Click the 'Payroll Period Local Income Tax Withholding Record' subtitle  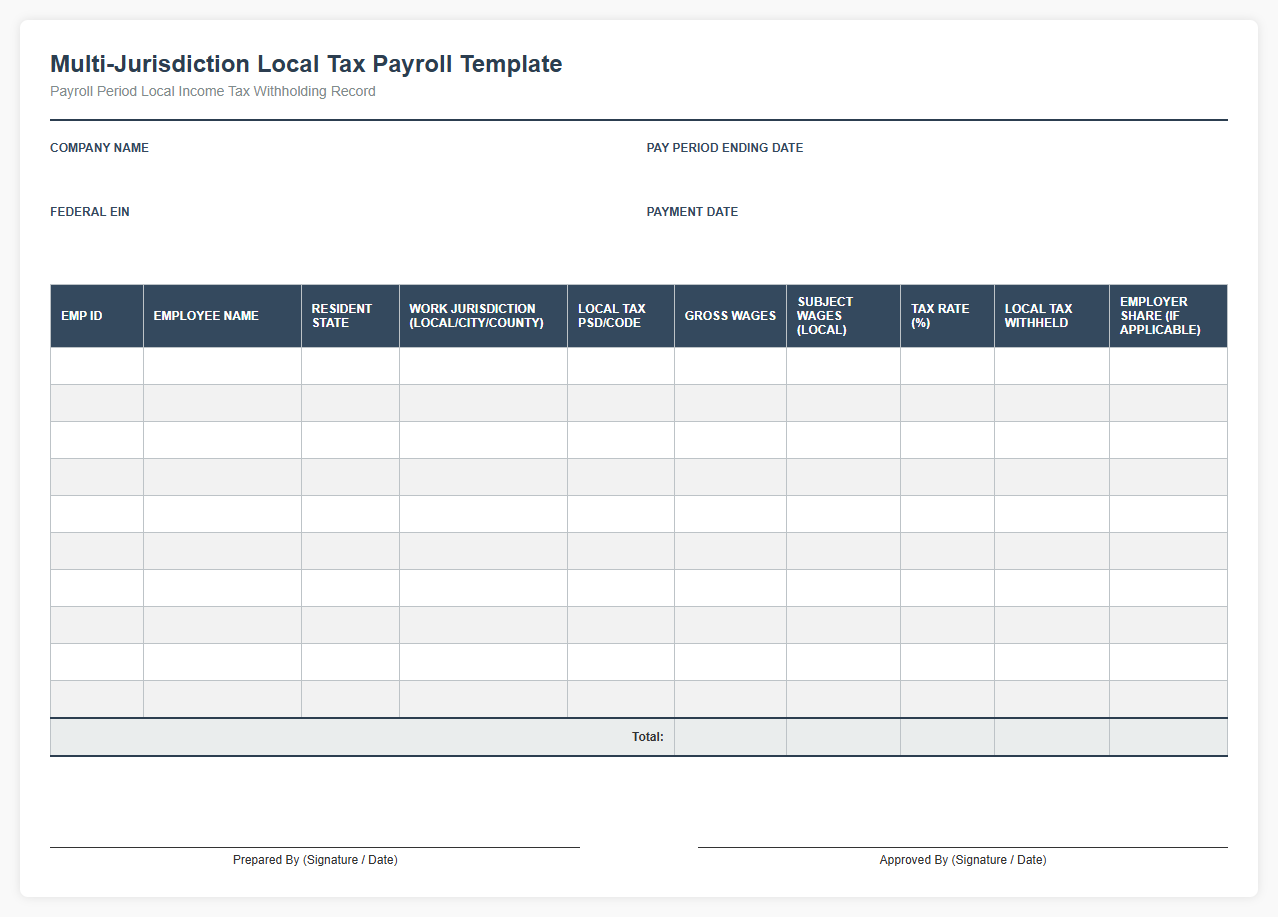pos(213,91)
